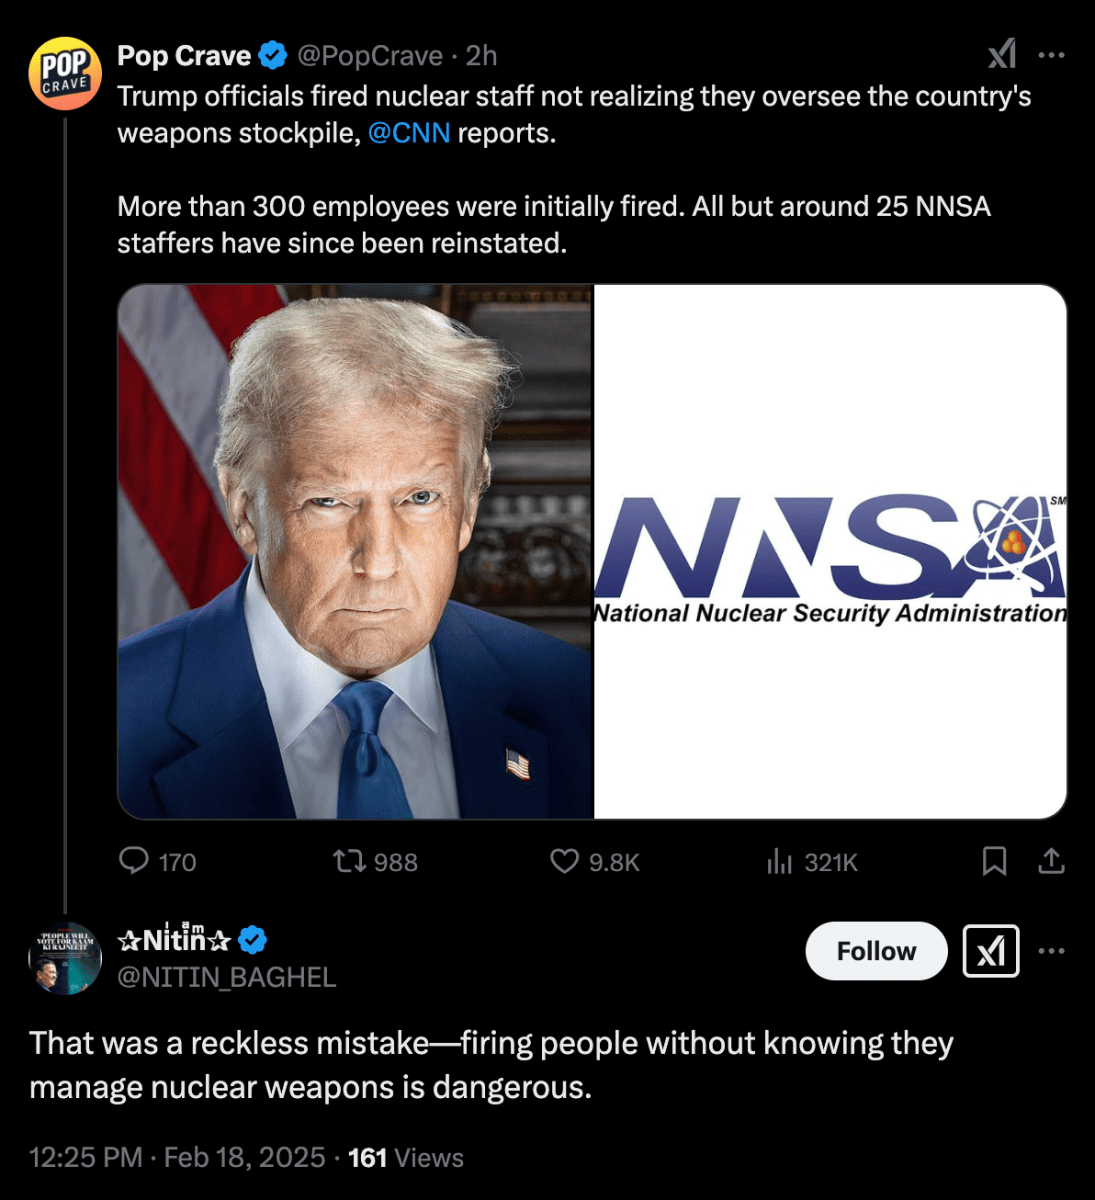Open the 12:25 PM Feb 18 timestamp
Image resolution: width=1095 pixels, height=1200 pixels.
point(177,1157)
